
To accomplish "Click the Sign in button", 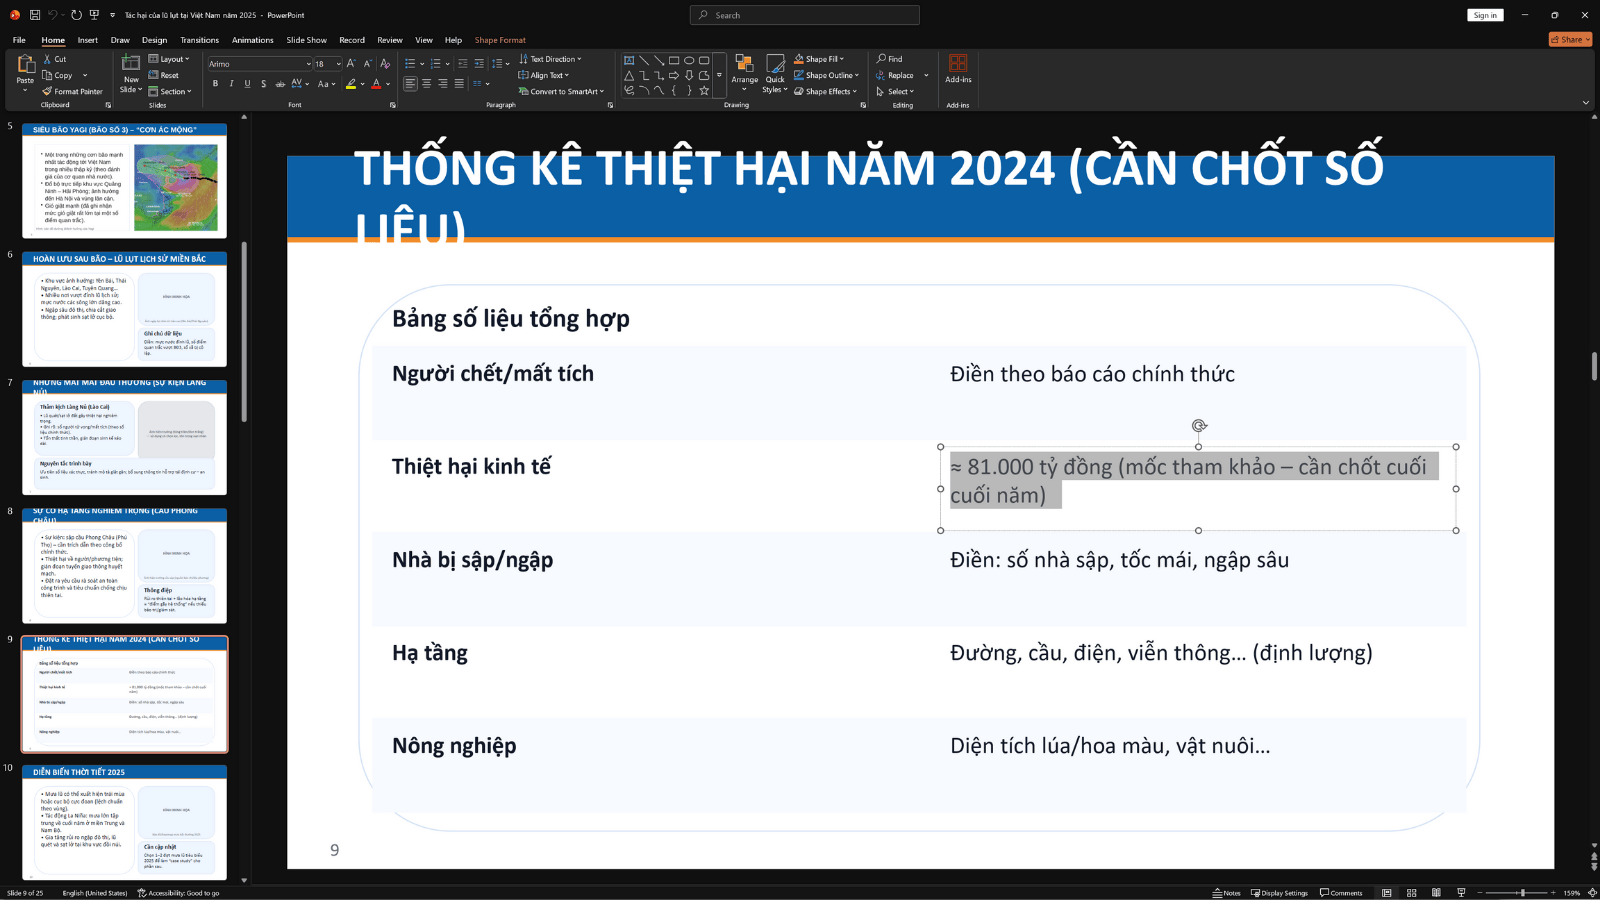I will coord(1485,15).
